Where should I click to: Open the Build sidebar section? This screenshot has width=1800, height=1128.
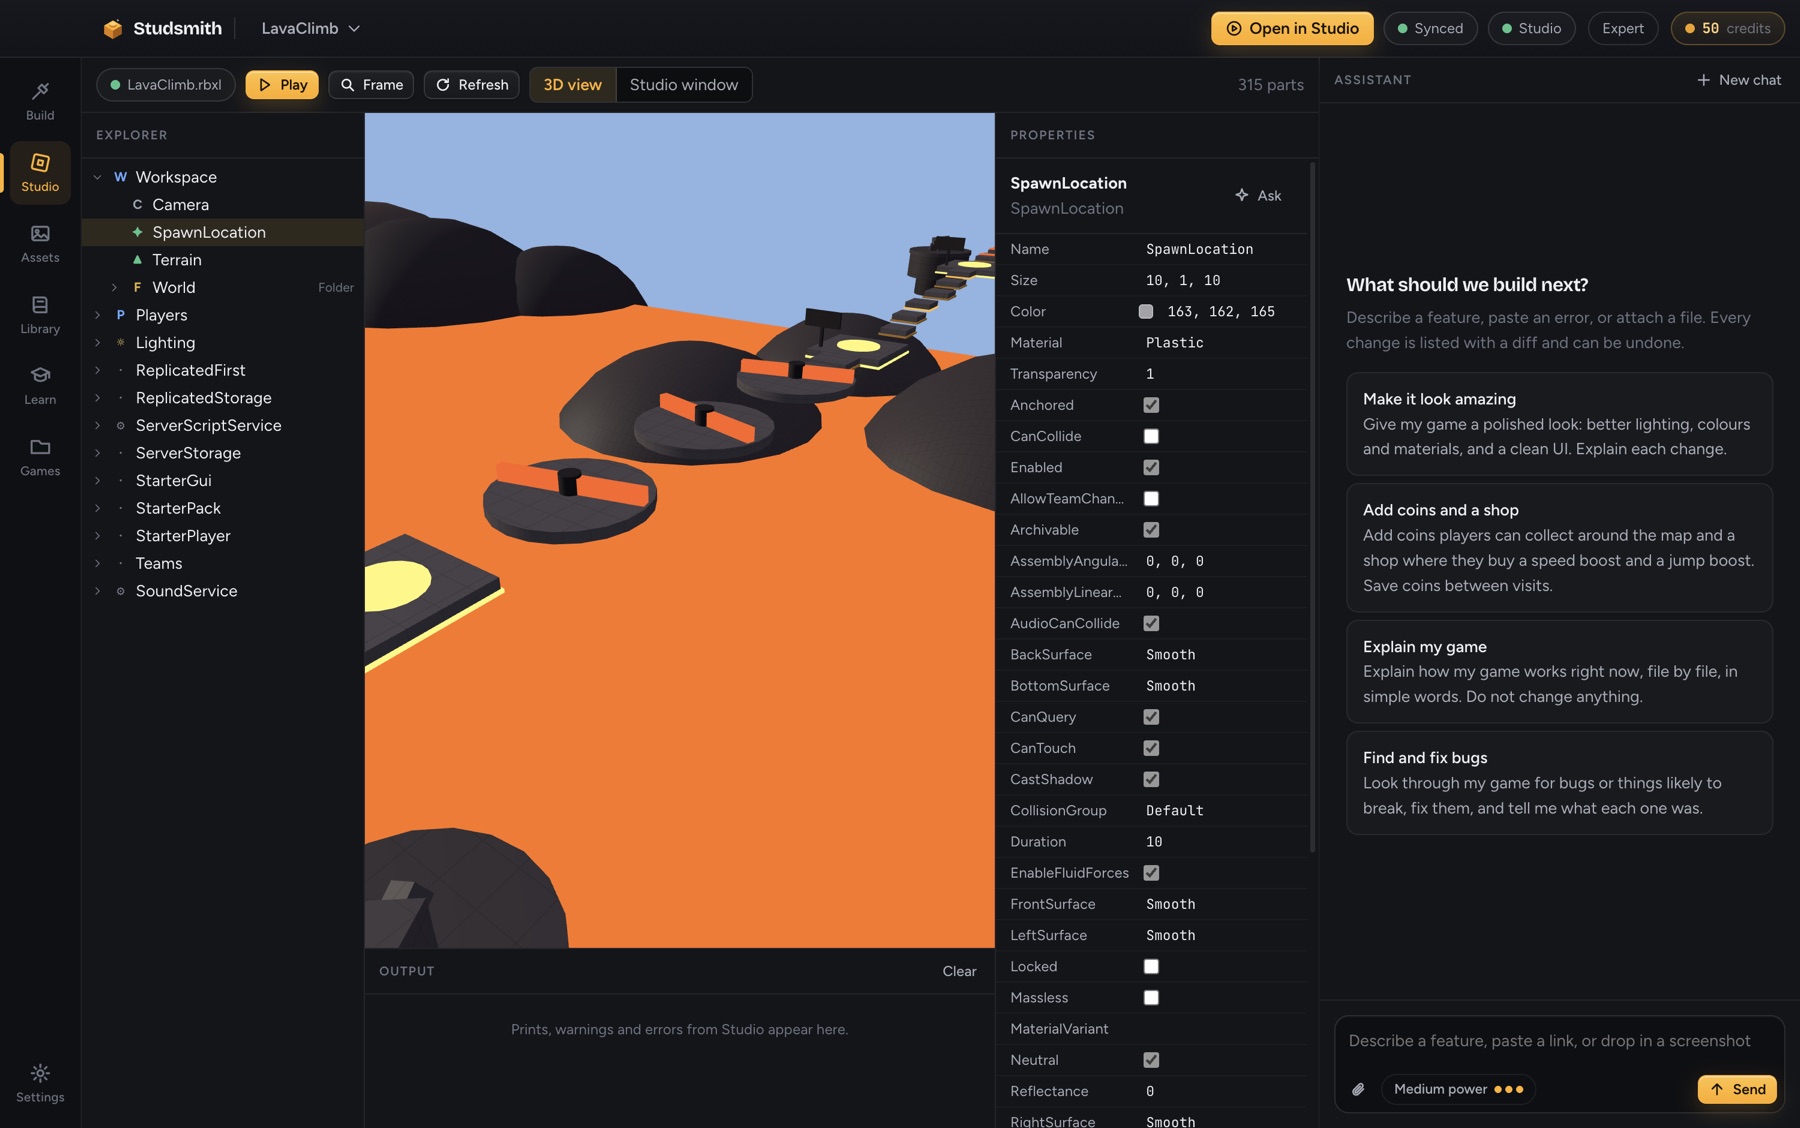pos(40,101)
